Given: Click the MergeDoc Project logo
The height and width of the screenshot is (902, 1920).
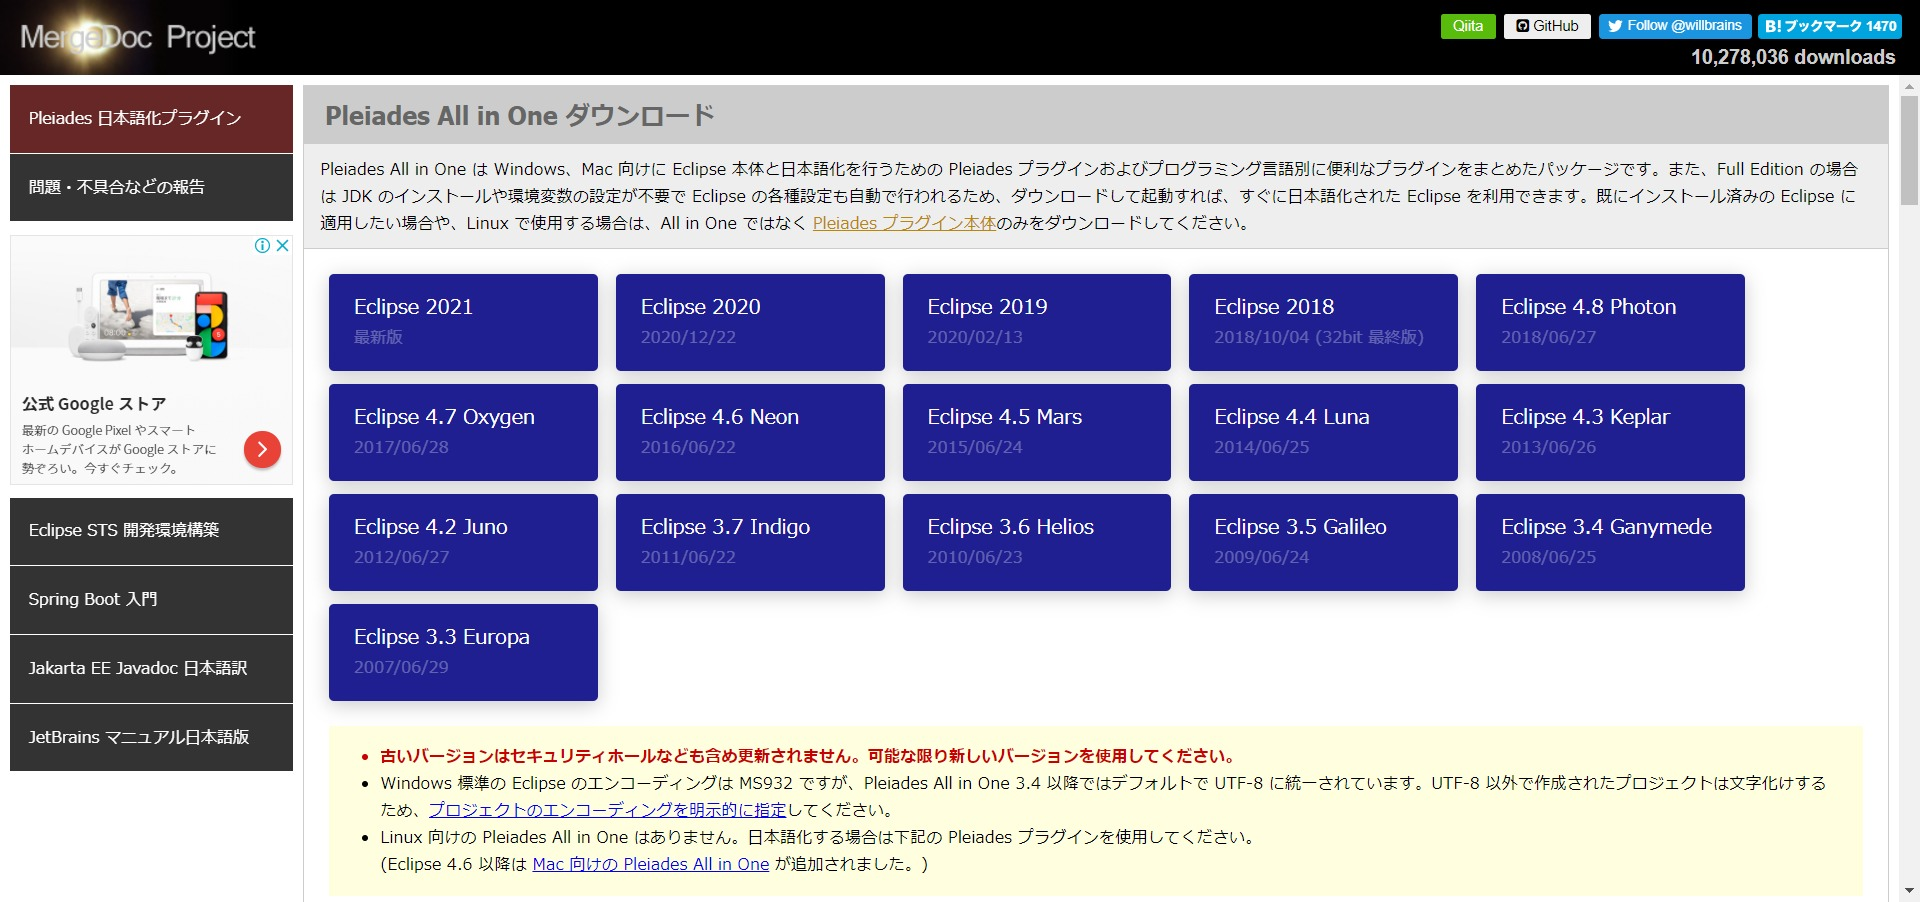Looking at the screenshot, I should point(138,37).
